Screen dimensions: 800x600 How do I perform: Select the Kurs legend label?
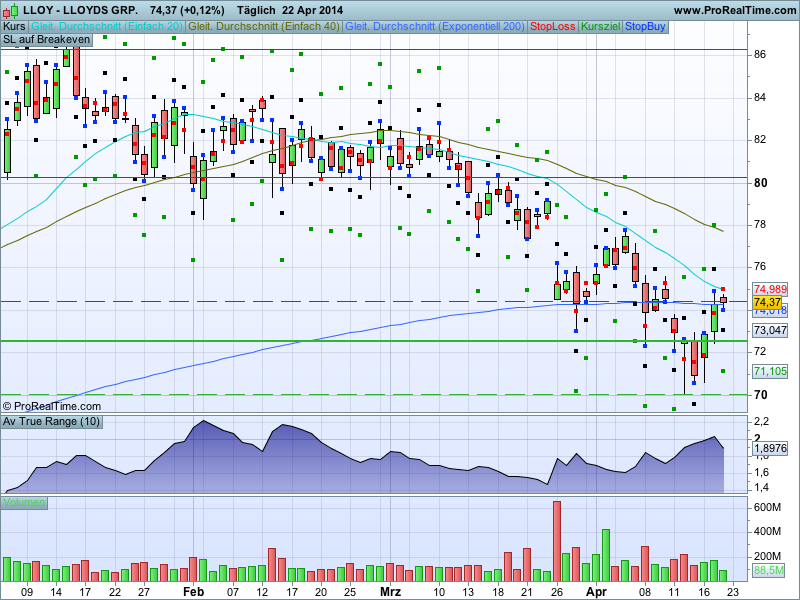(14, 27)
